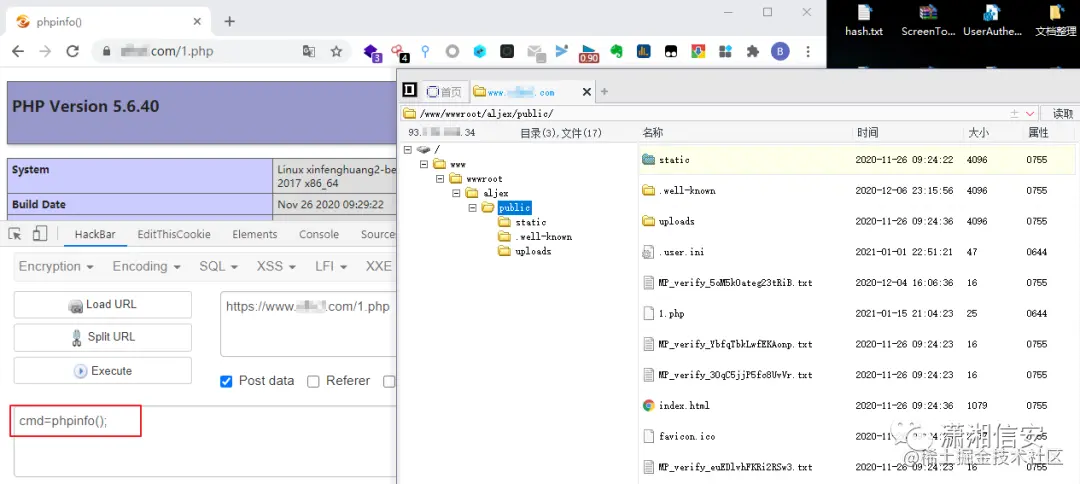
Task: Open the red extension with badge 4
Action: [399, 52]
